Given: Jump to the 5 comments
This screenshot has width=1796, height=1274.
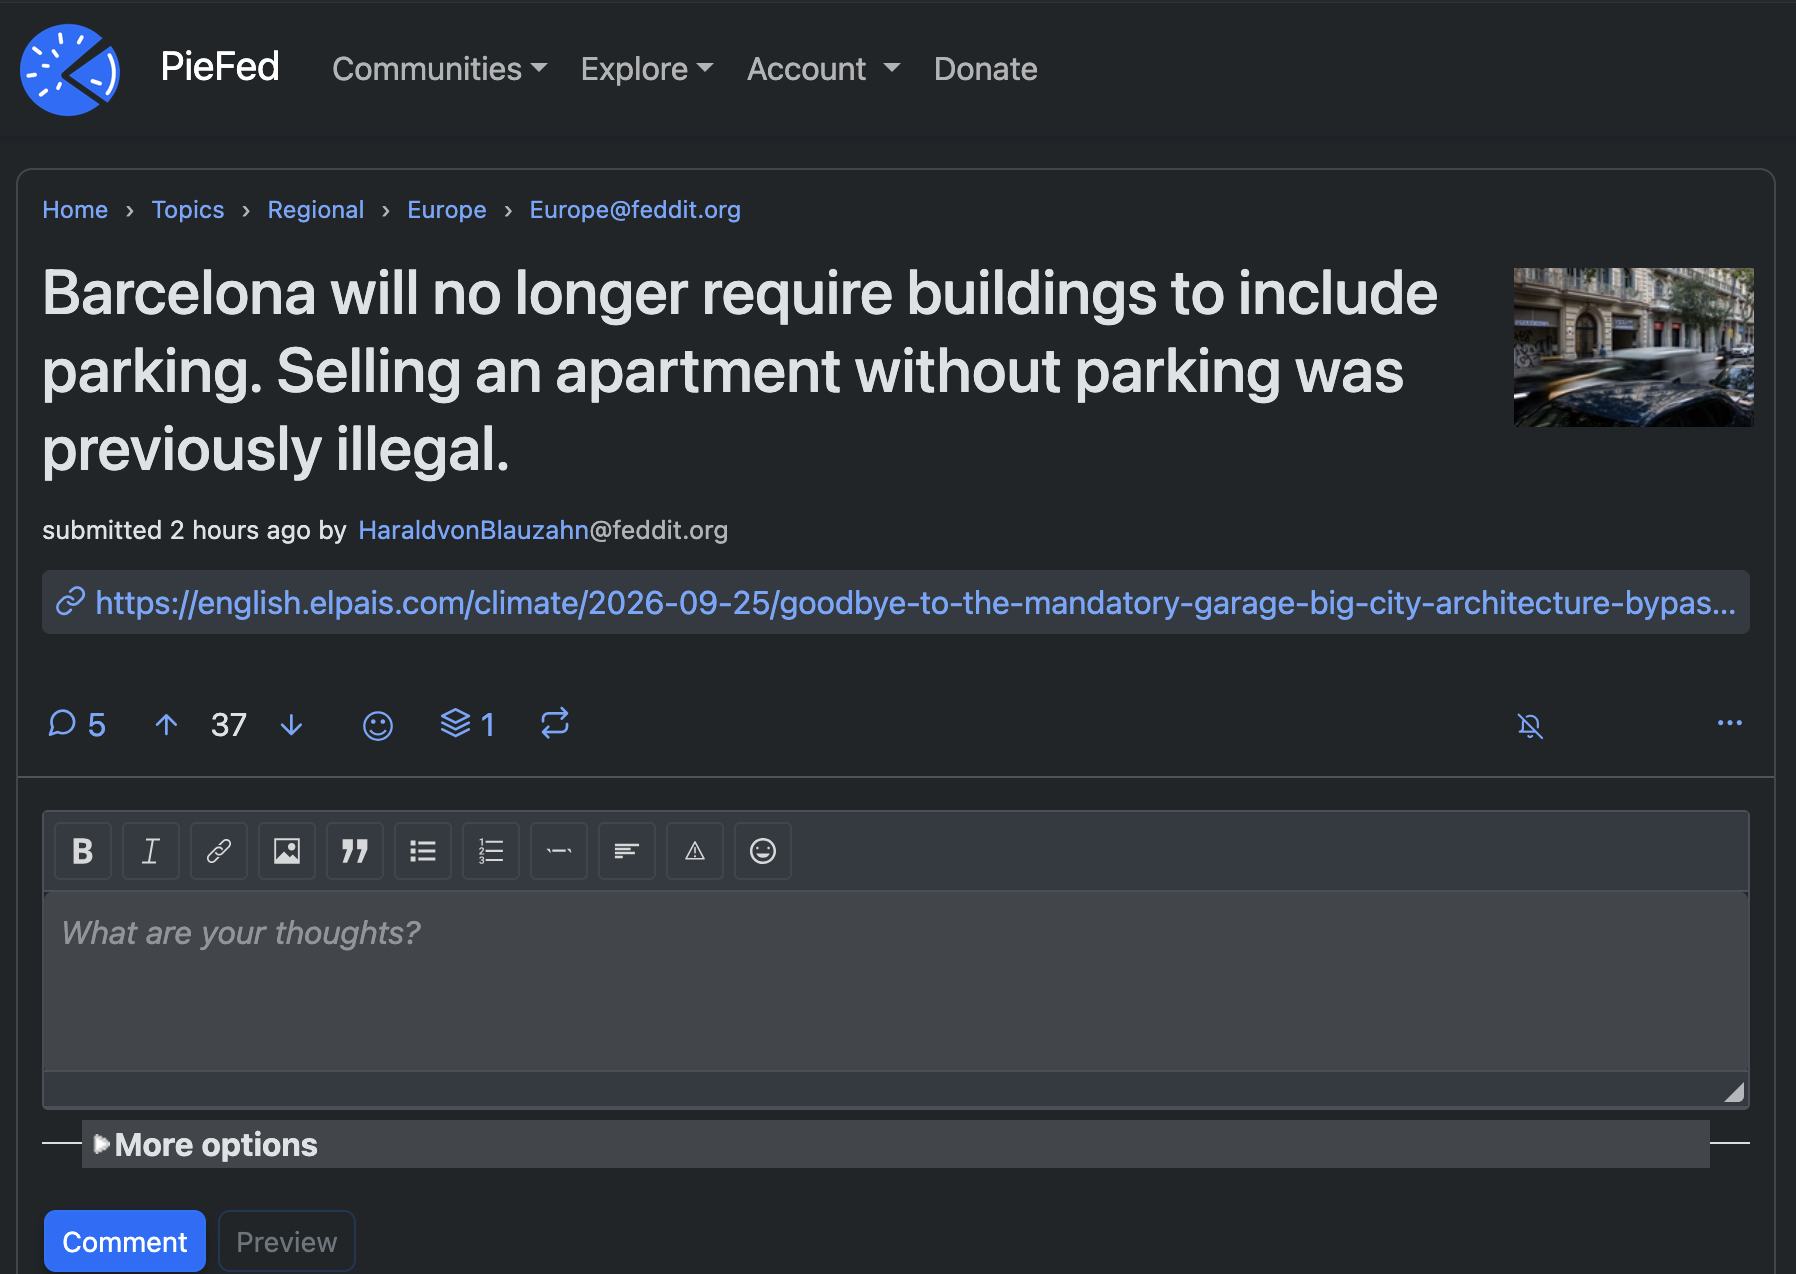Looking at the screenshot, I should click(x=77, y=724).
